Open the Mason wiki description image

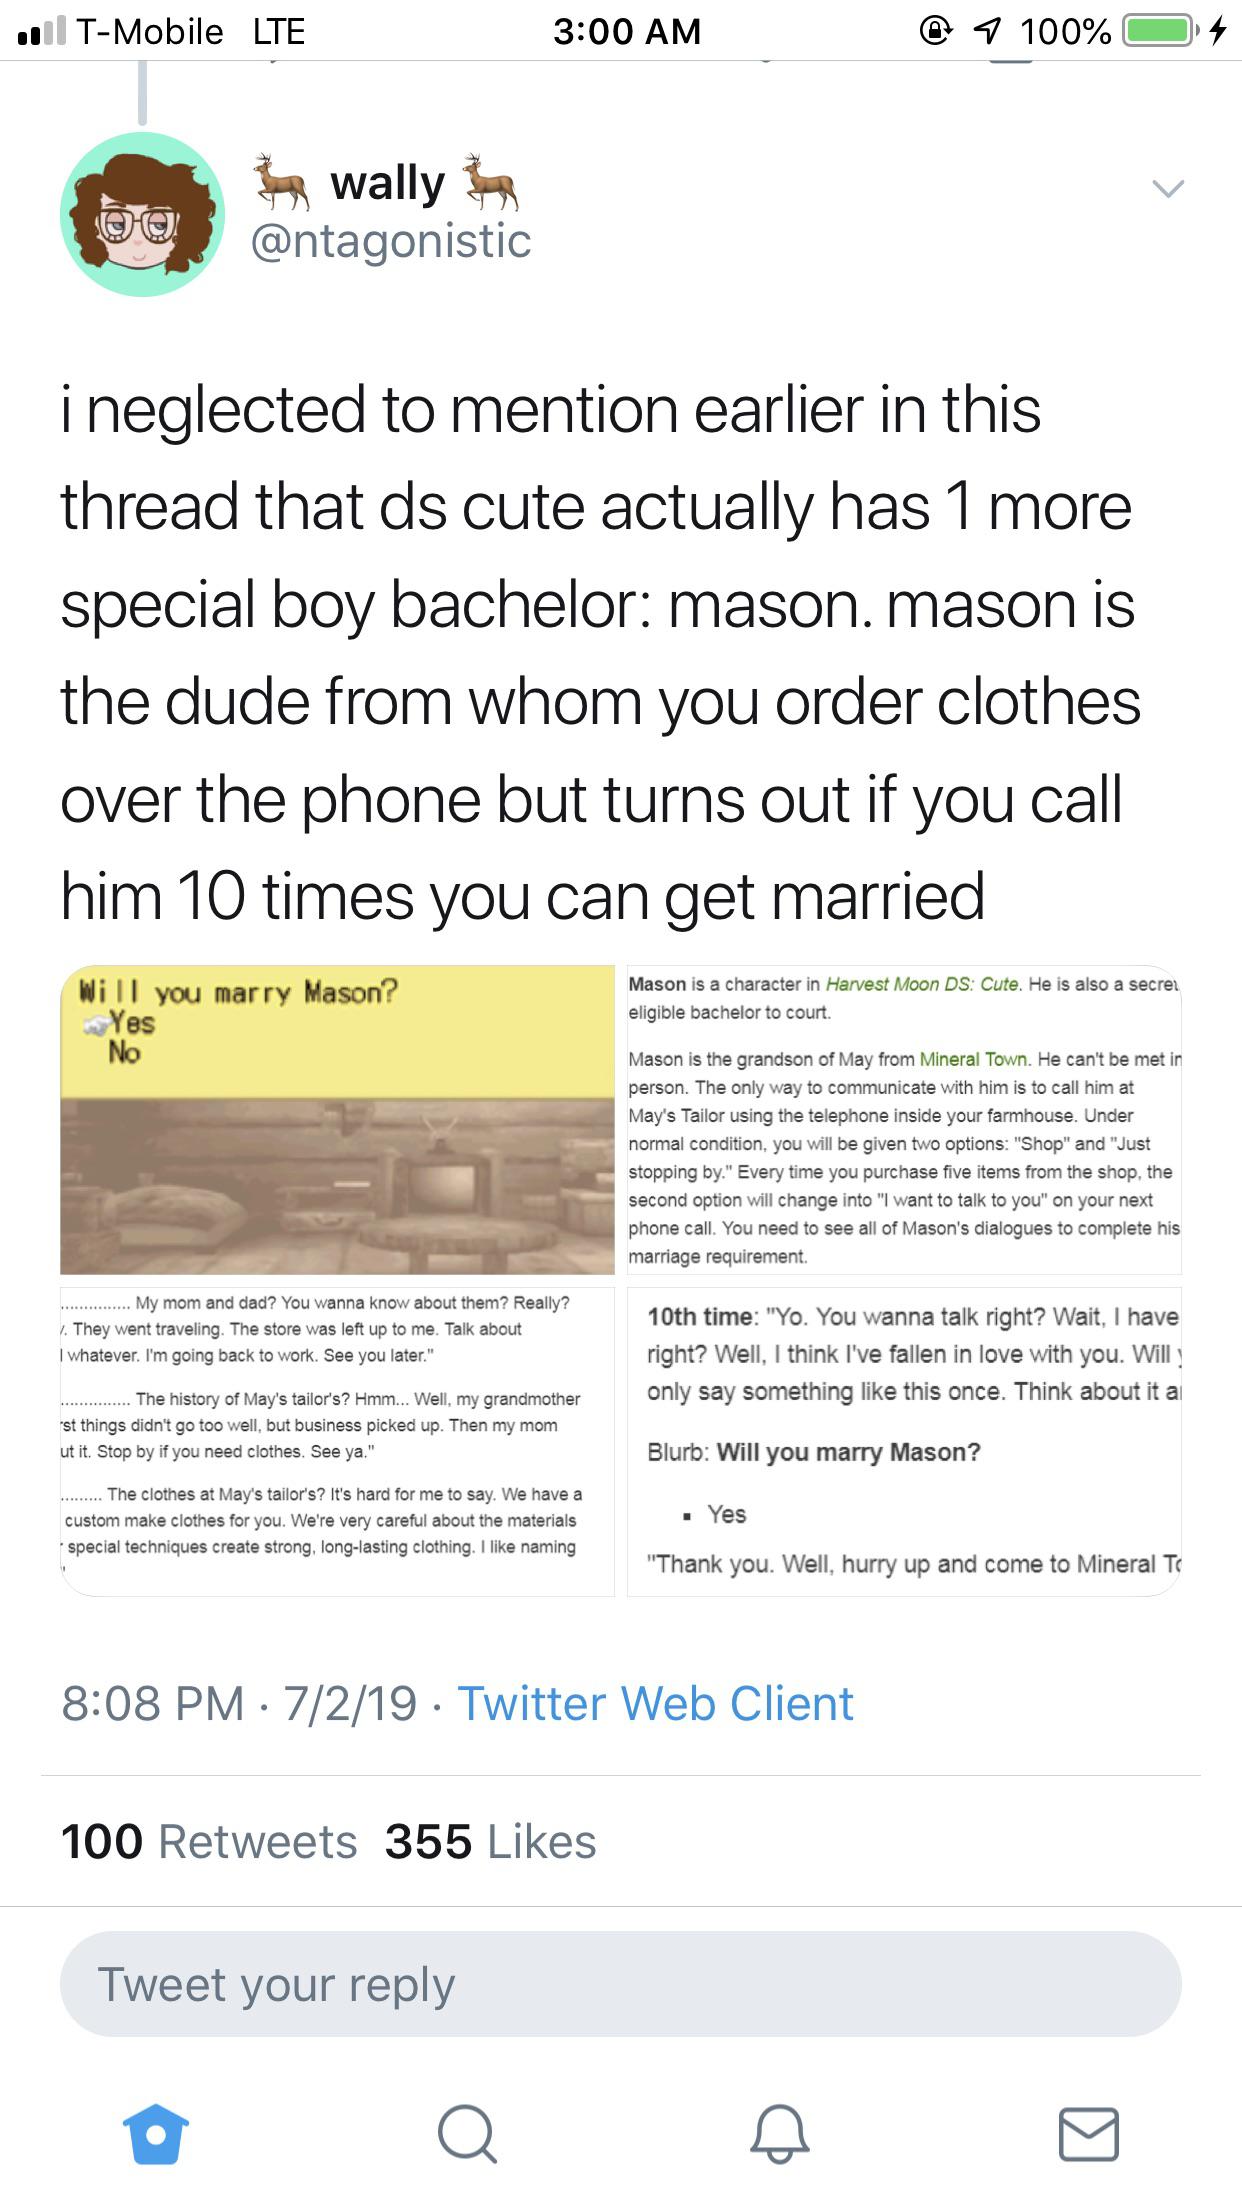(904, 1119)
